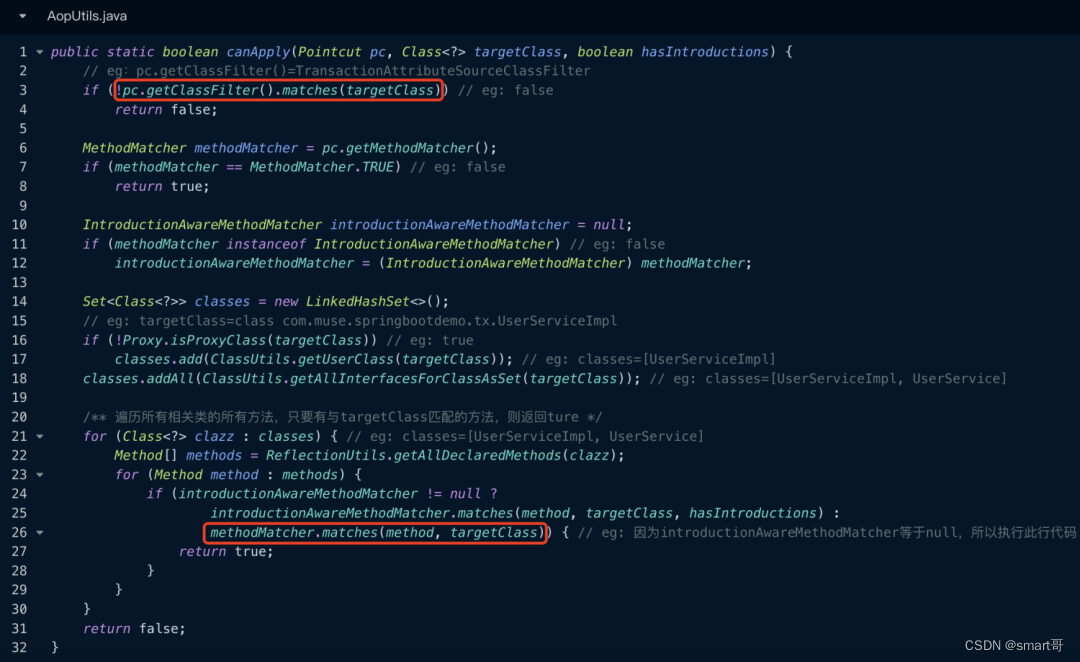Click line number 3 in the gutter
This screenshot has height=662, width=1080.
[x=23, y=90]
